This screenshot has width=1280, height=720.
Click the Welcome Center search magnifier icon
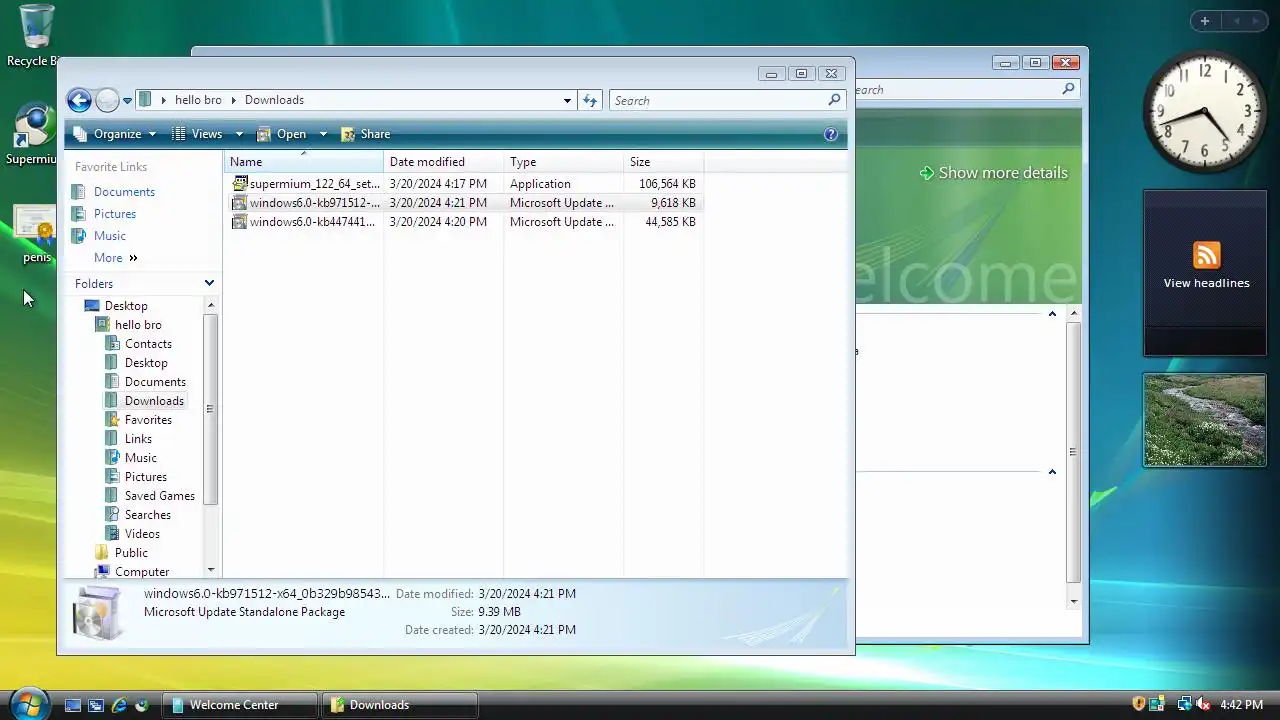coord(1068,89)
